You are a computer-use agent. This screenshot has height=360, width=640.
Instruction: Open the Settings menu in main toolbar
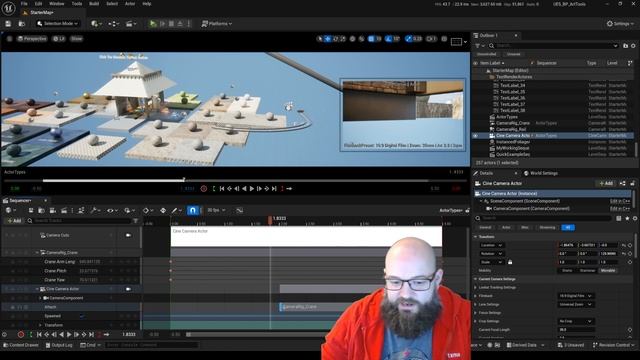(620, 24)
